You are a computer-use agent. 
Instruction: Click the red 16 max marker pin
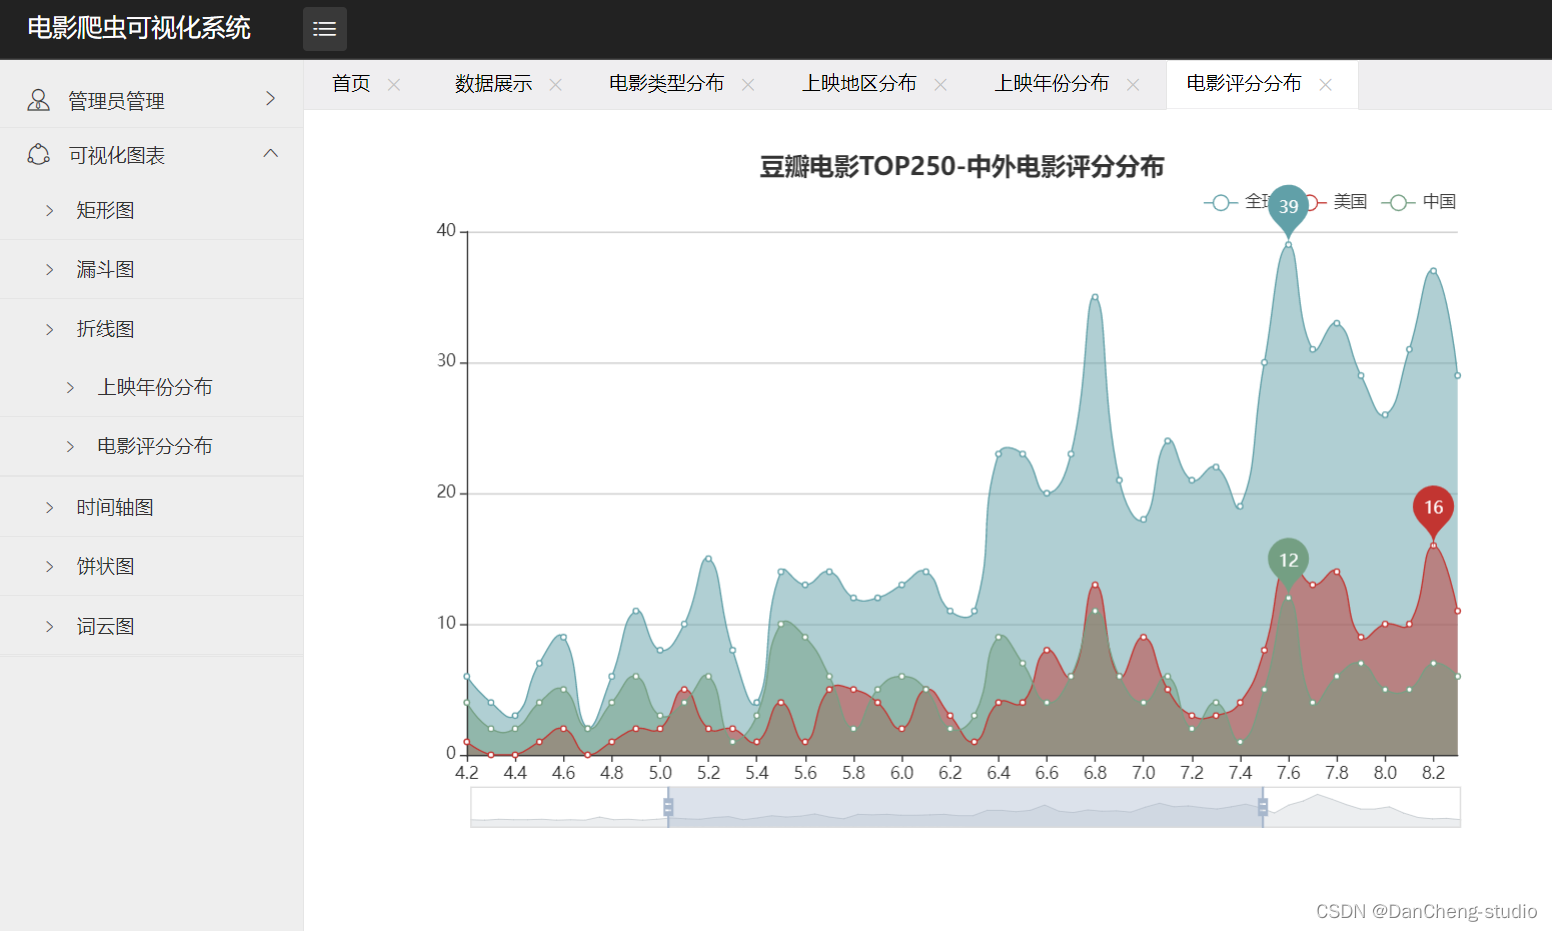1433,509
